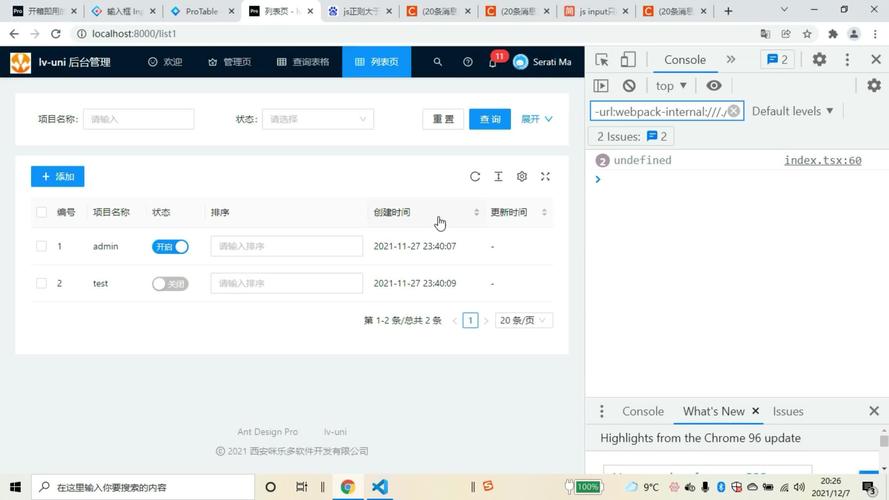Open DevTools settings gear
The image size is (889, 500).
(x=819, y=60)
